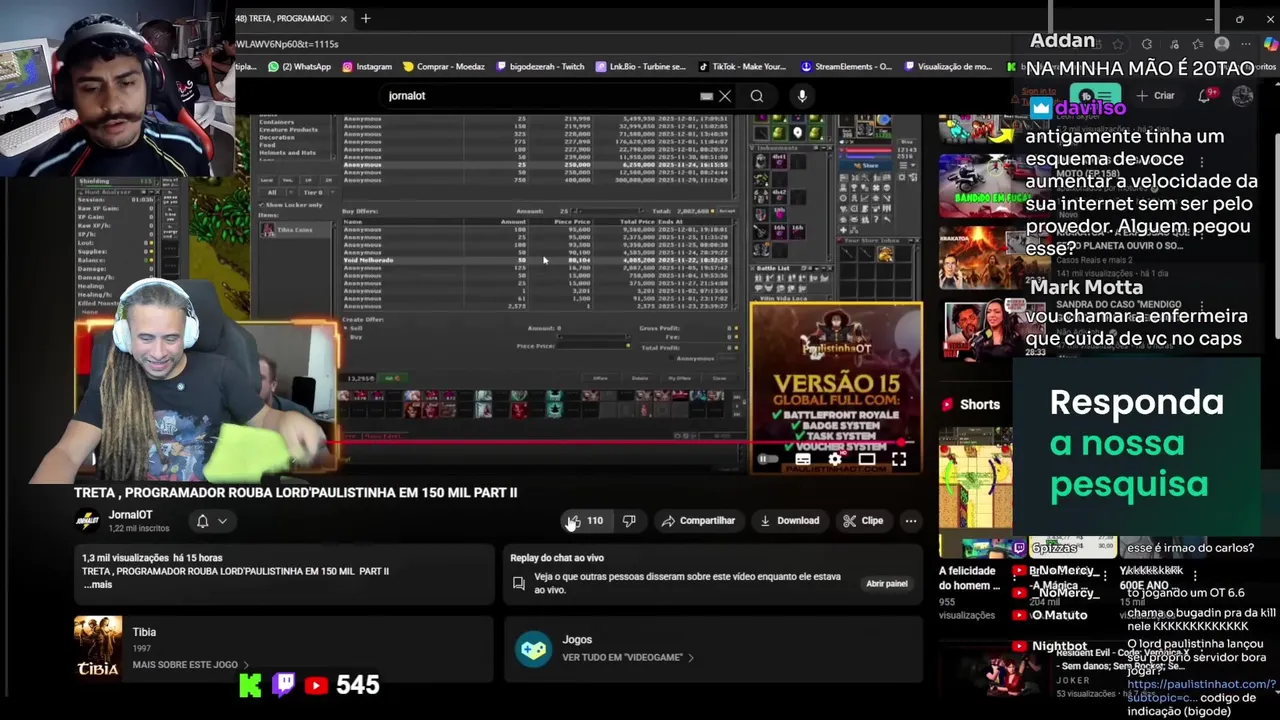Open a new browser tab with plus
1280x720 pixels.
click(x=366, y=18)
